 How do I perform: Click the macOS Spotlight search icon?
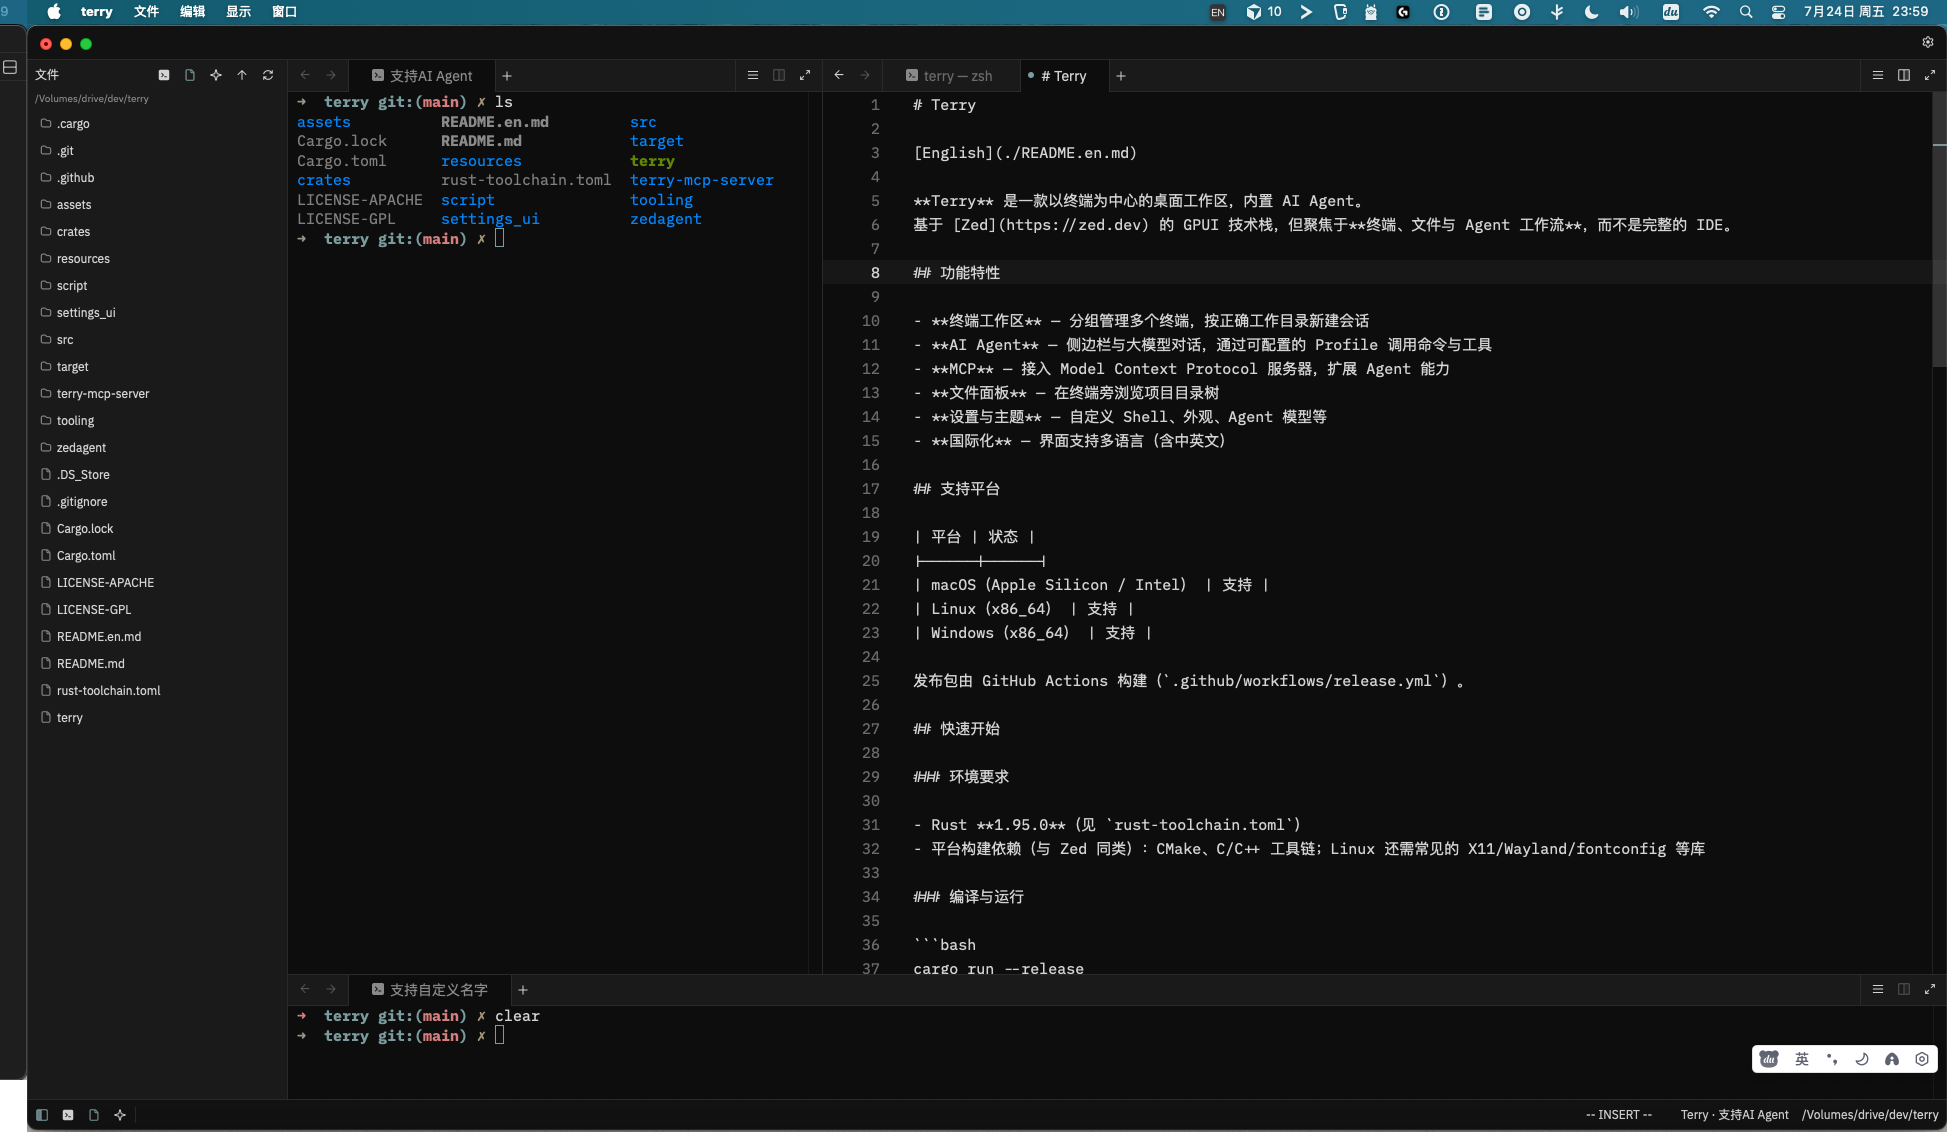pyautogui.click(x=1746, y=12)
